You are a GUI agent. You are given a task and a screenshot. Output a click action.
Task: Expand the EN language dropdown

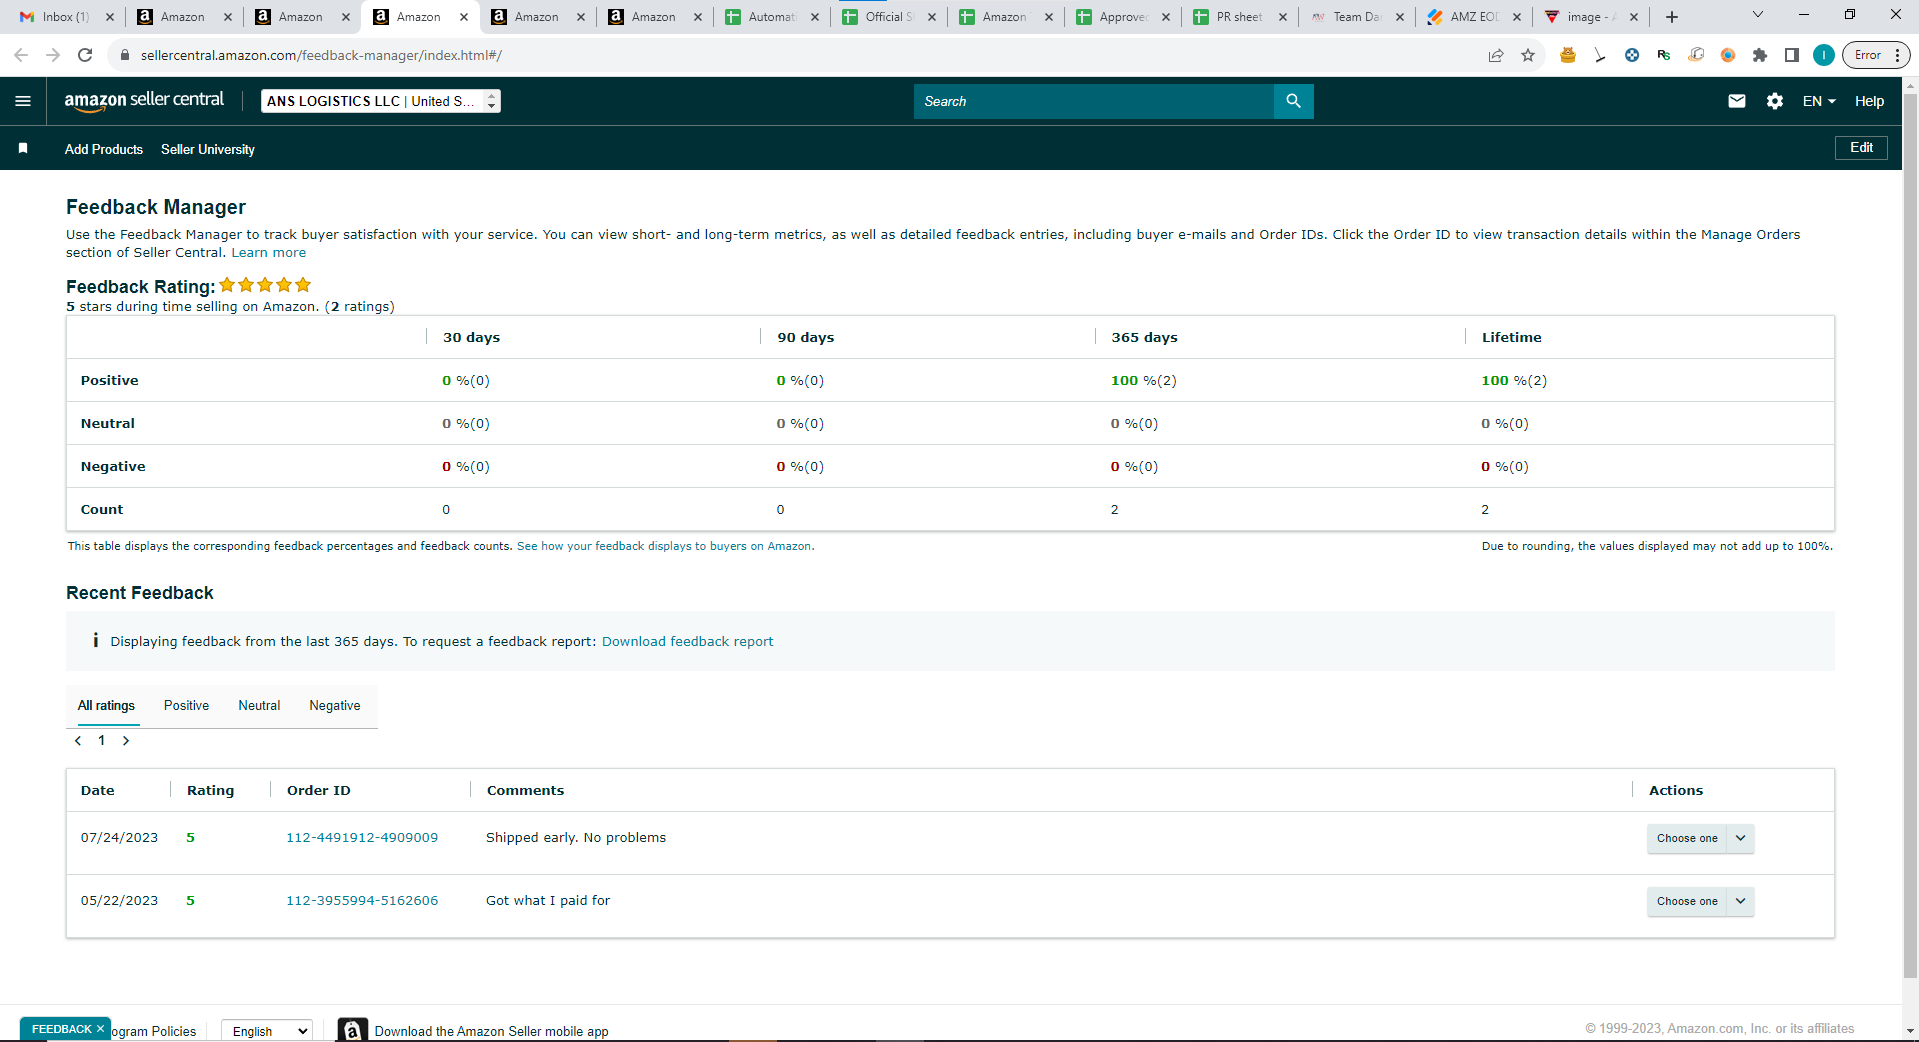tap(1819, 101)
